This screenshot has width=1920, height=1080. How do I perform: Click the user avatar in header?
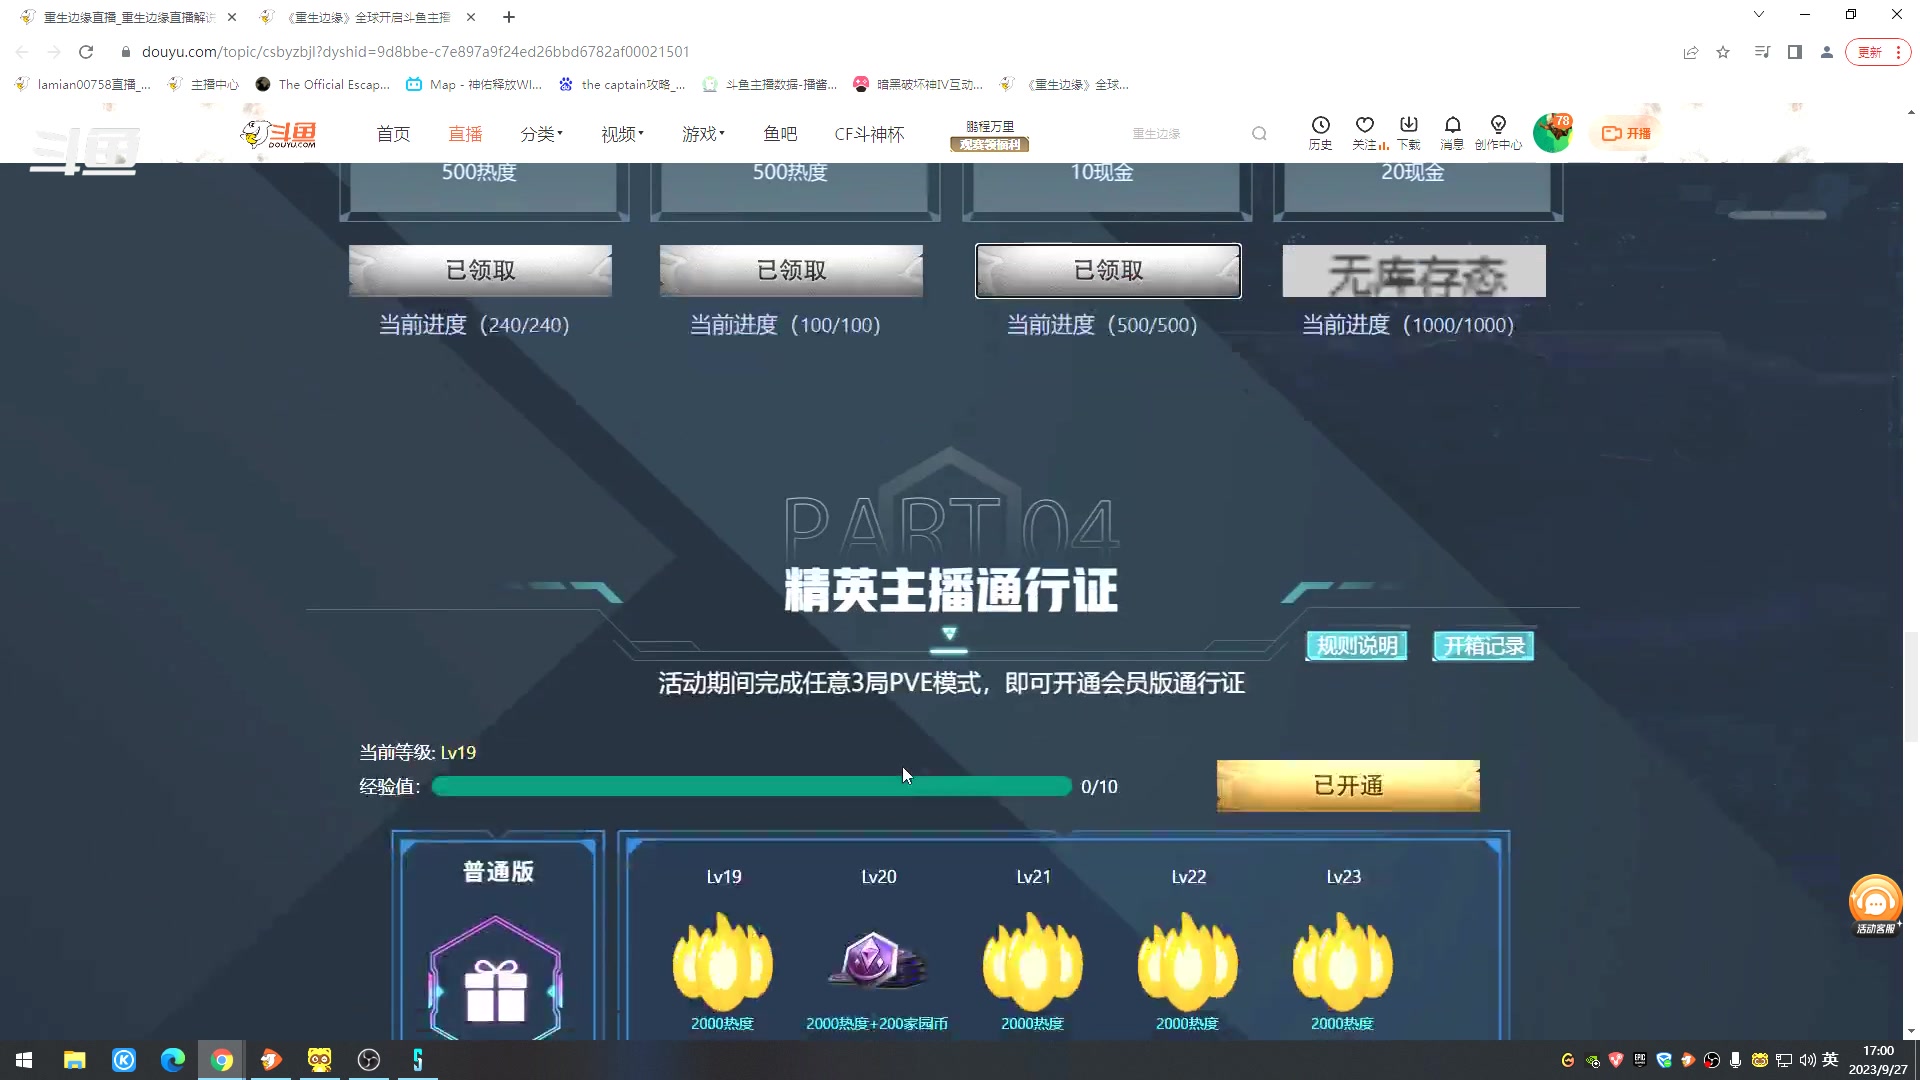pos(1552,133)
